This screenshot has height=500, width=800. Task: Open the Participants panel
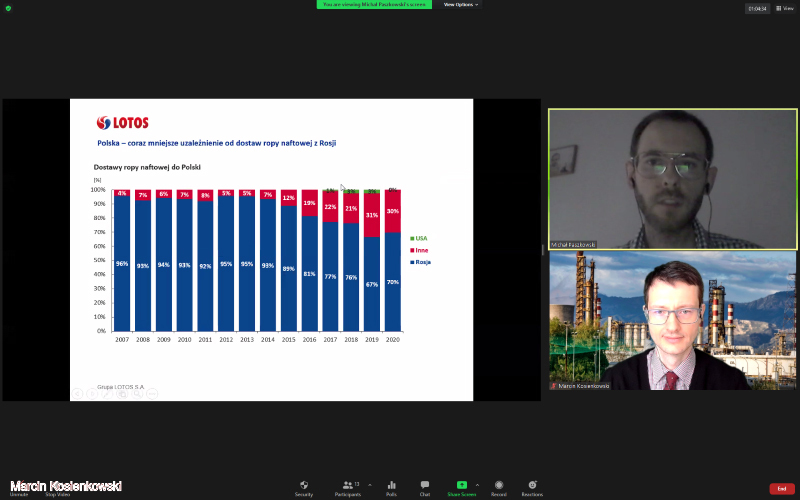tap(348, 486)
